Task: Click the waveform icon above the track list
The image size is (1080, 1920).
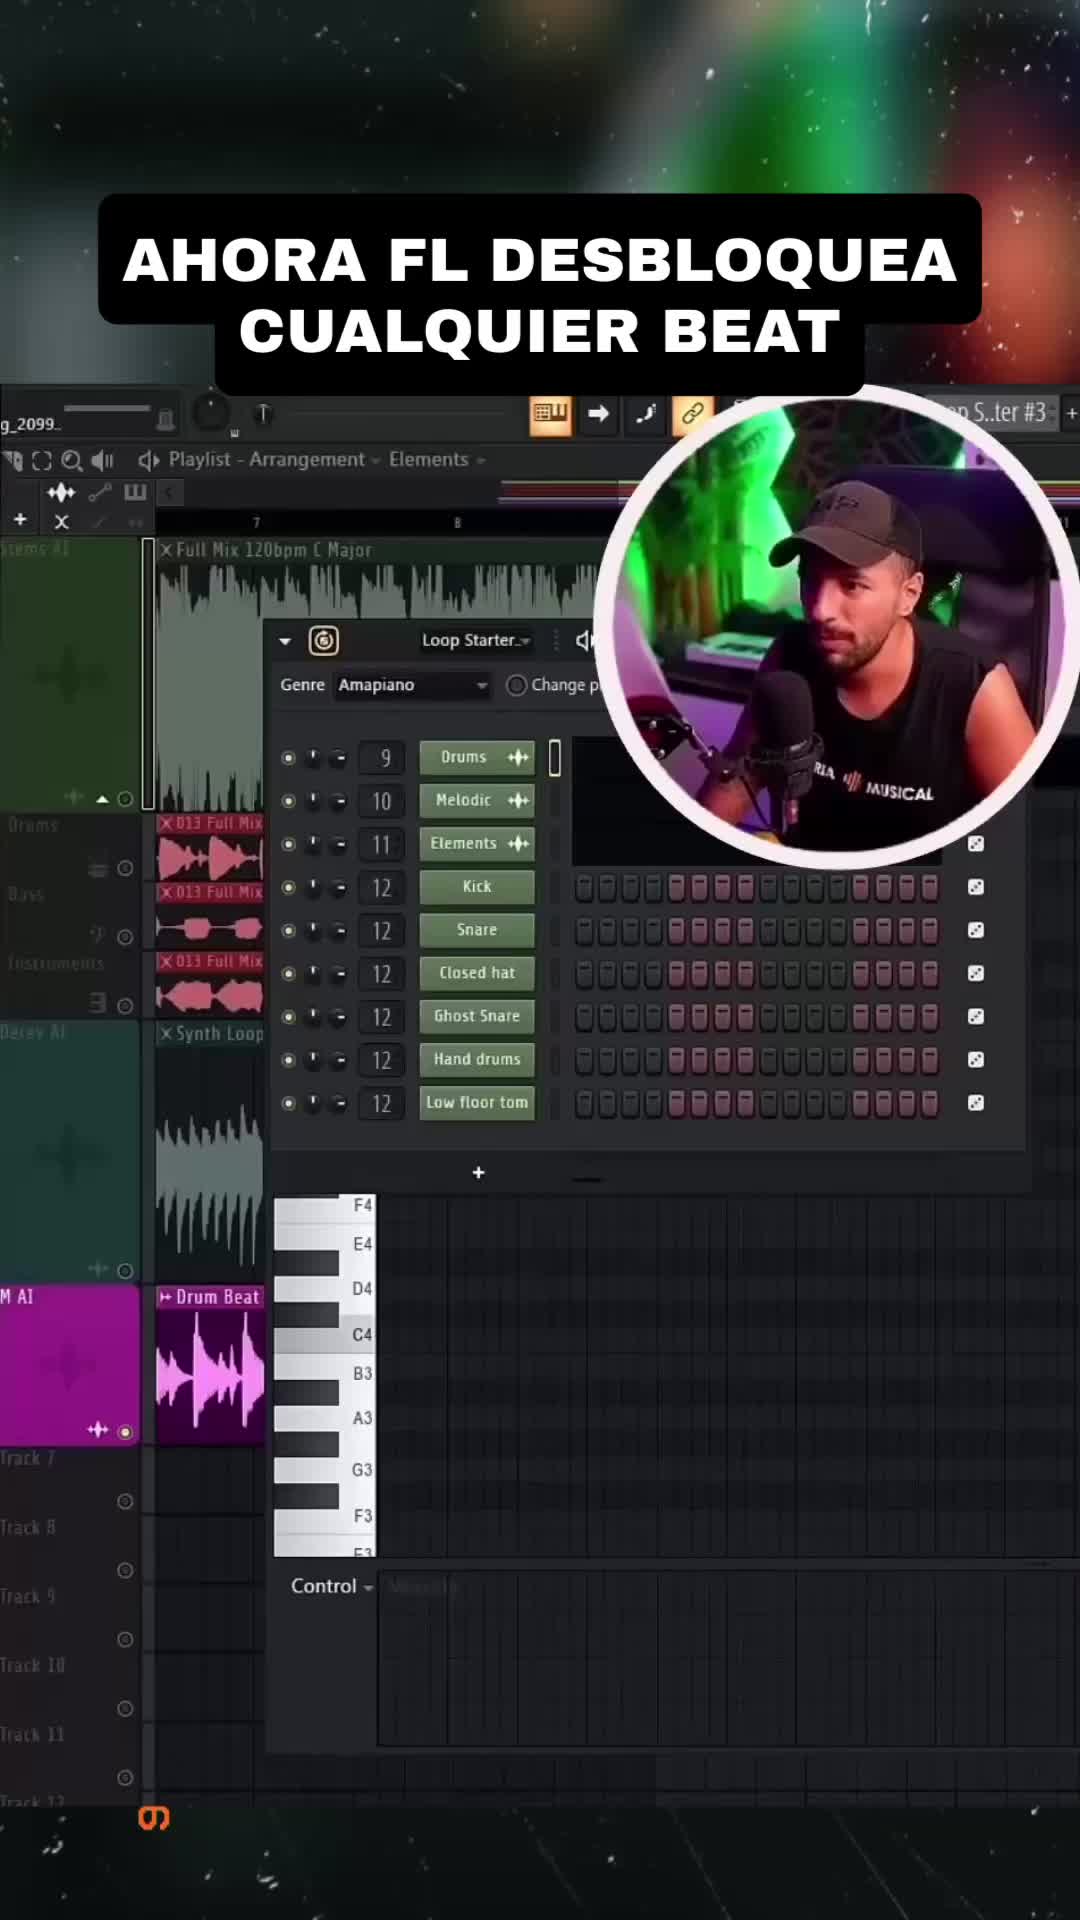Action: pos(61,492)
